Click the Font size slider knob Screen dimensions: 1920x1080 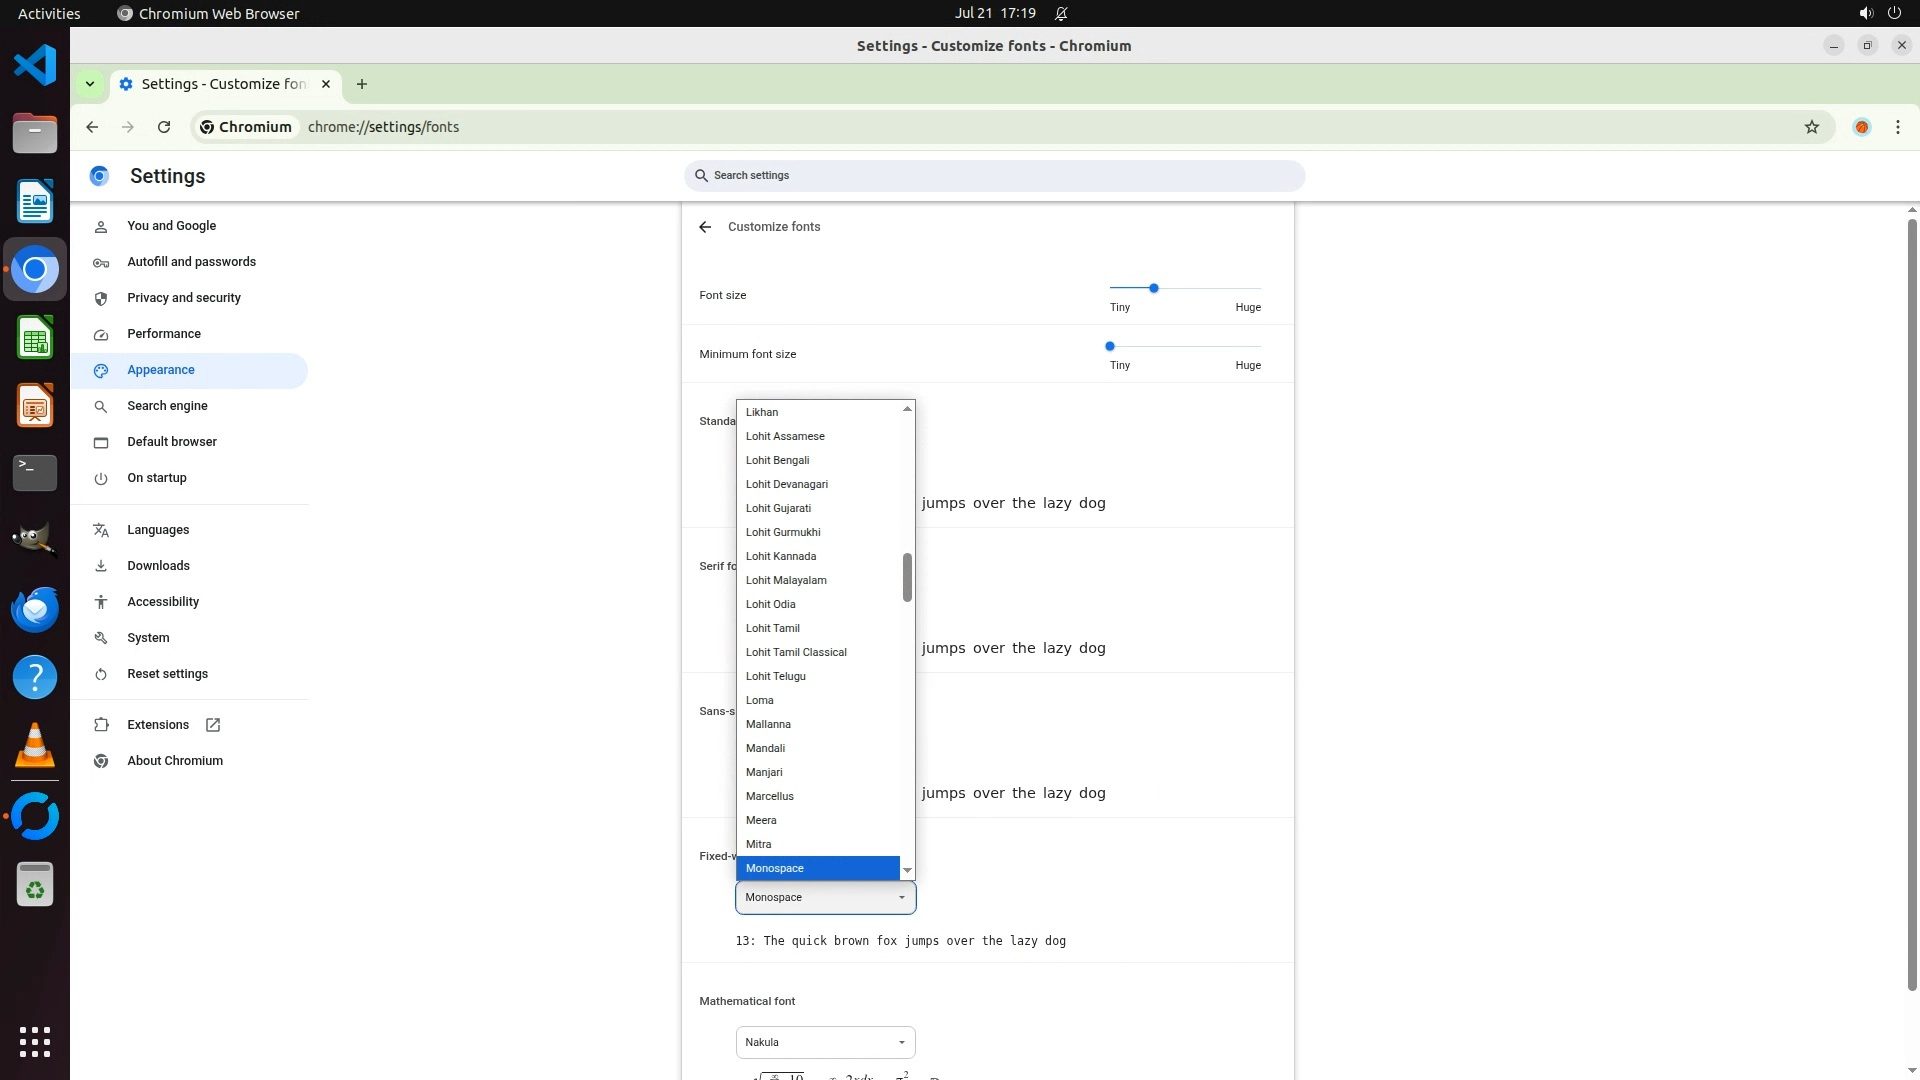coord(1153,288)
